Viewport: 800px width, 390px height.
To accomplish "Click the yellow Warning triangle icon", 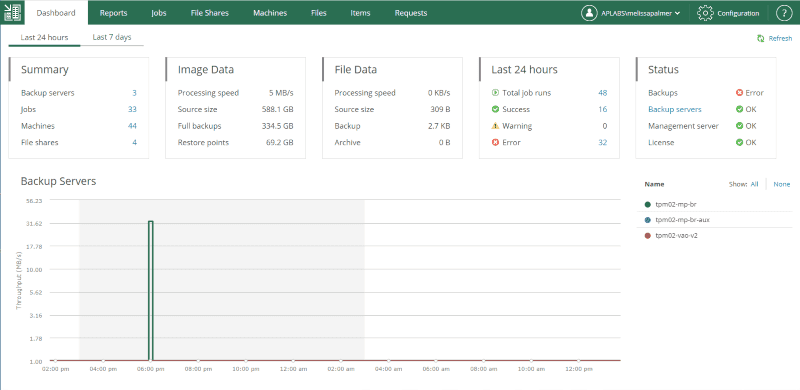I will coord(495,126).
